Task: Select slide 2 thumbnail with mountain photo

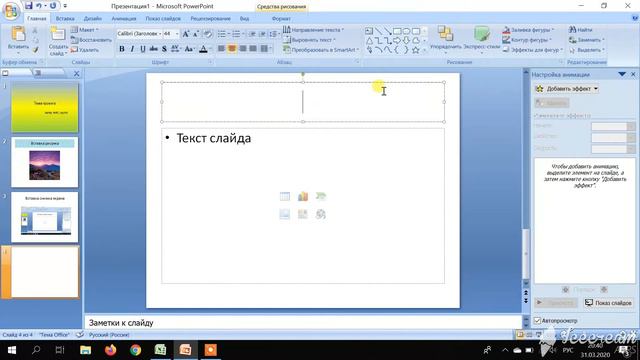Action: (x=44, y=162)
